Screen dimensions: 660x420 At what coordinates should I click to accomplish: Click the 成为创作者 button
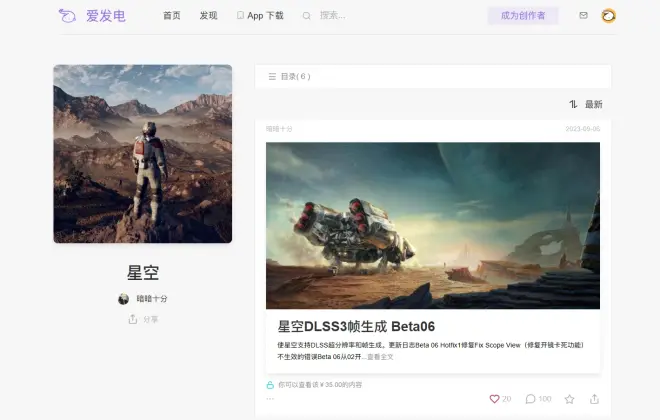tap(523, 16)
